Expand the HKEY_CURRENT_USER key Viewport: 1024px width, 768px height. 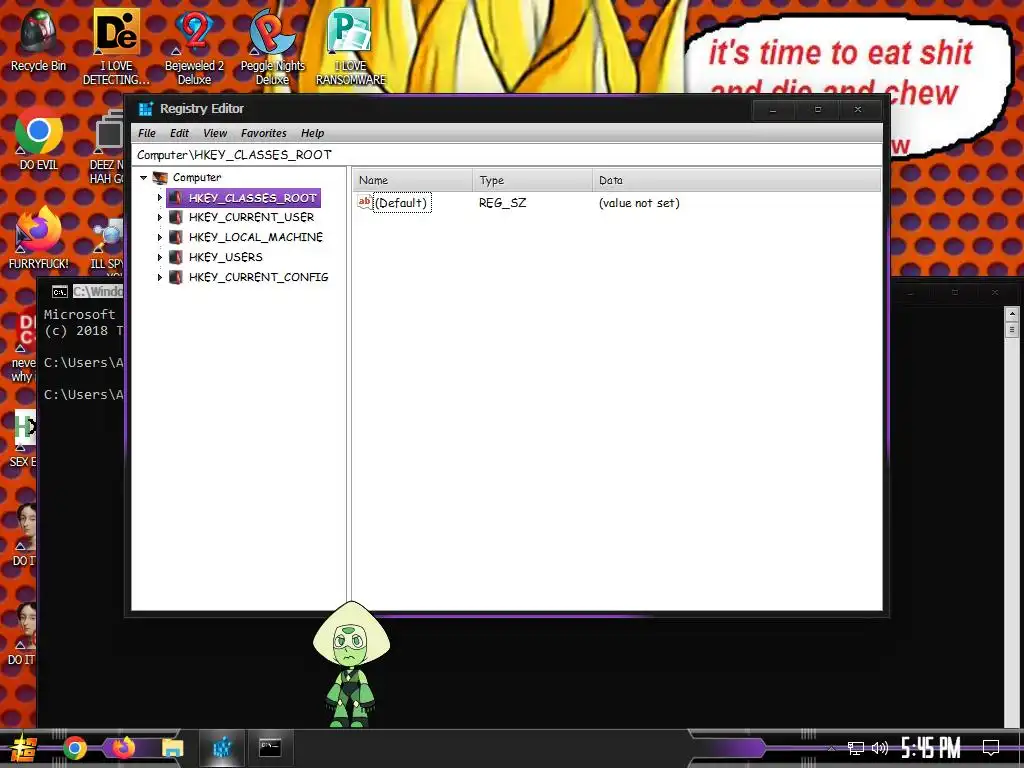pos(159,217)
